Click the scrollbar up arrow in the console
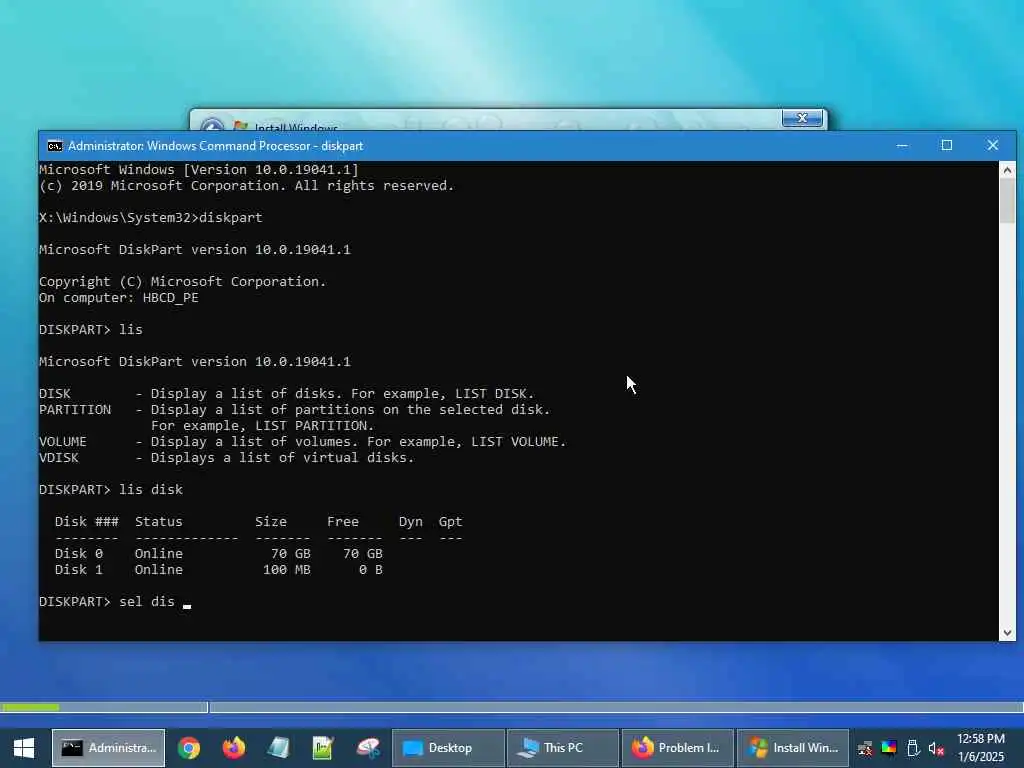Image resolution: width=1024 pixels, height=768 pixels. (1007, 170)
